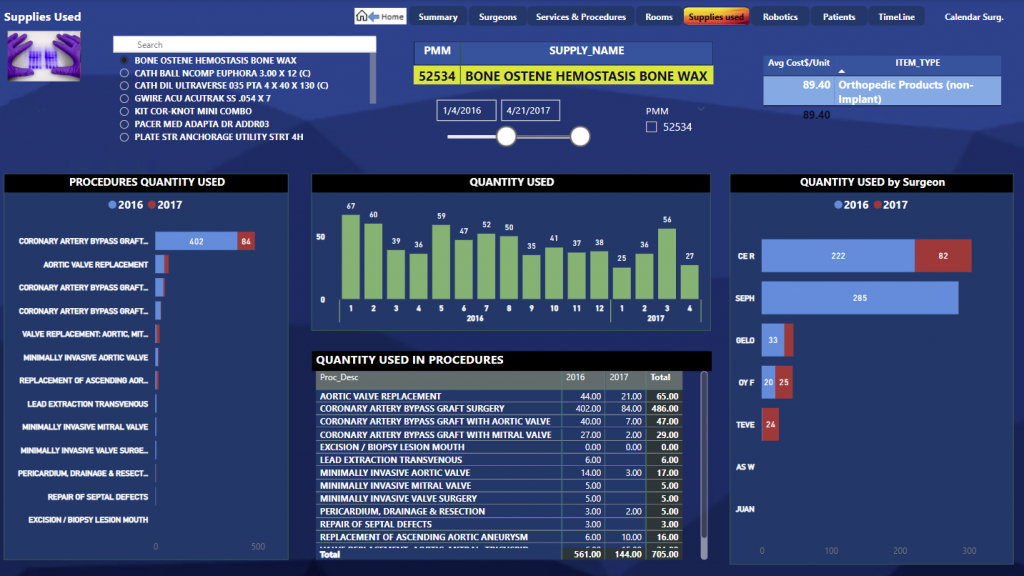Image resolution: width=1024 pixels, height=576 pixels.
Task: Click the 2017 red legend dot in Surgeon chart
Action: 877,205
